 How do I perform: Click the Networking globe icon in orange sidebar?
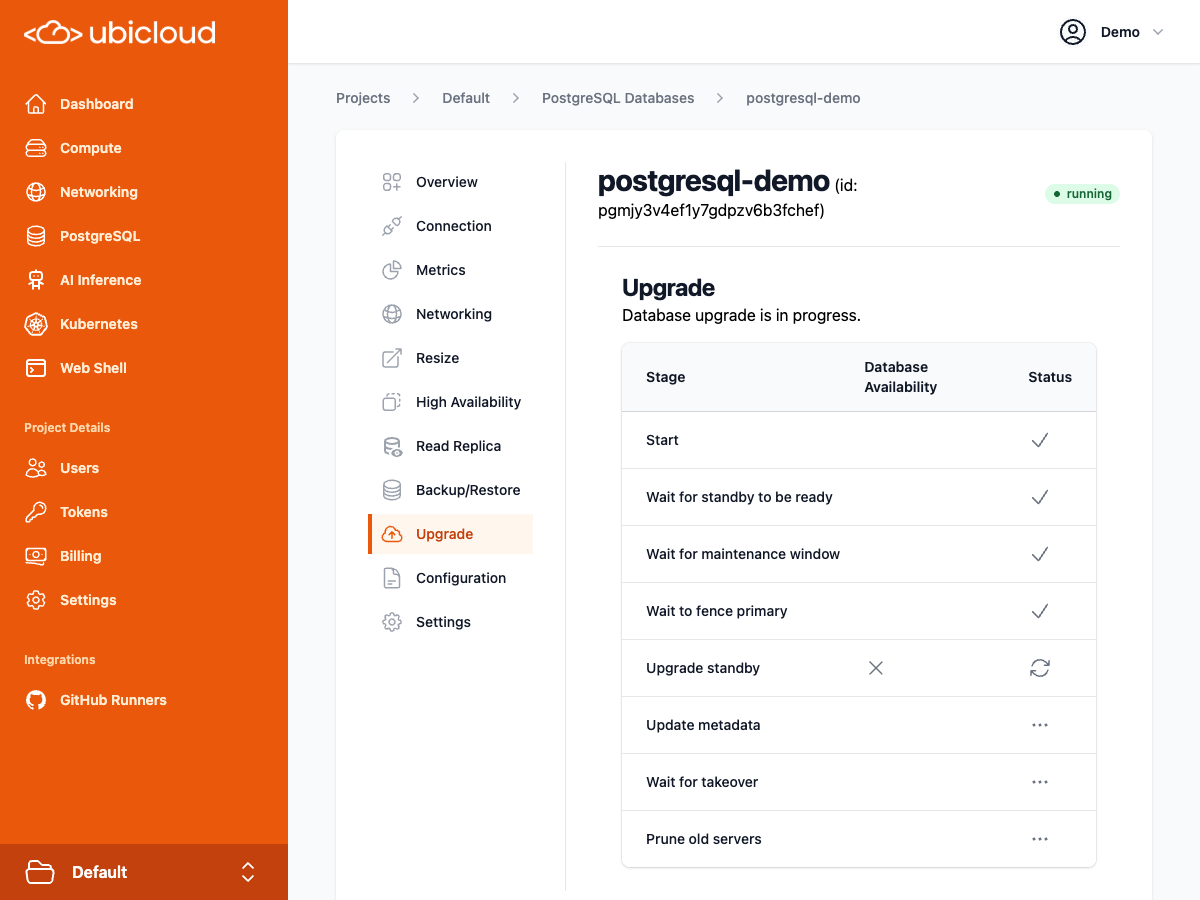(36, 192)
